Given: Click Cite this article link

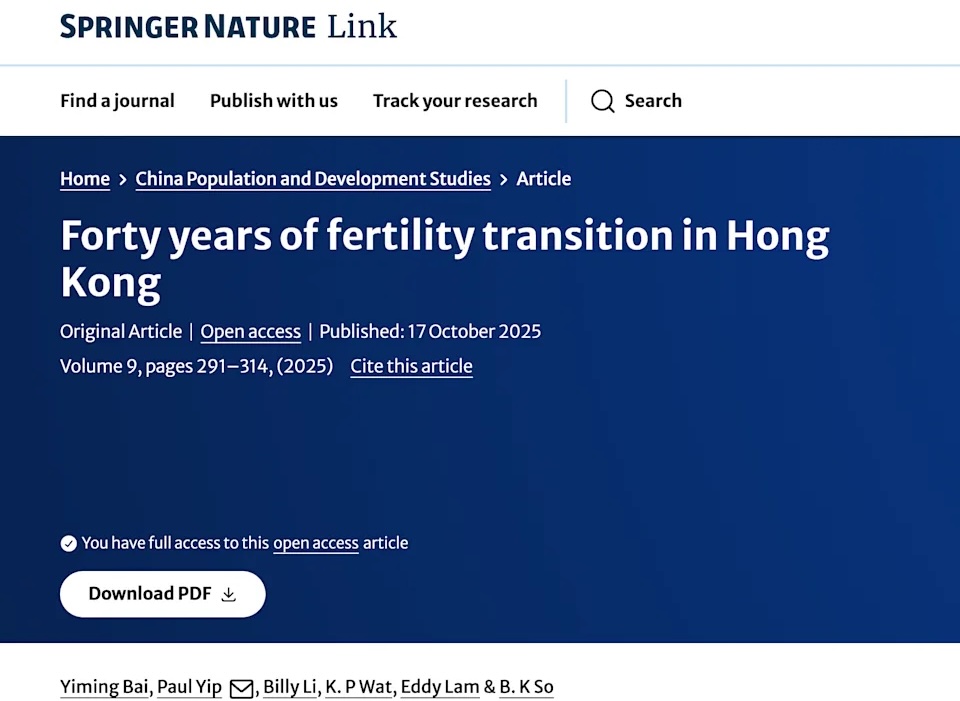Looking at the screenshot, I should click(411, 366).
